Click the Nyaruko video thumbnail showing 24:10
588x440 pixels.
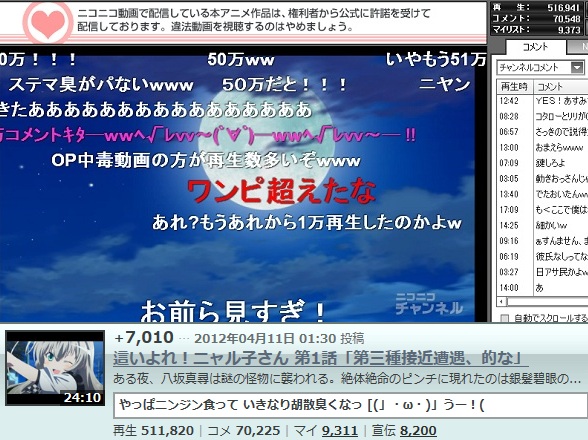(x=55, y=368)
